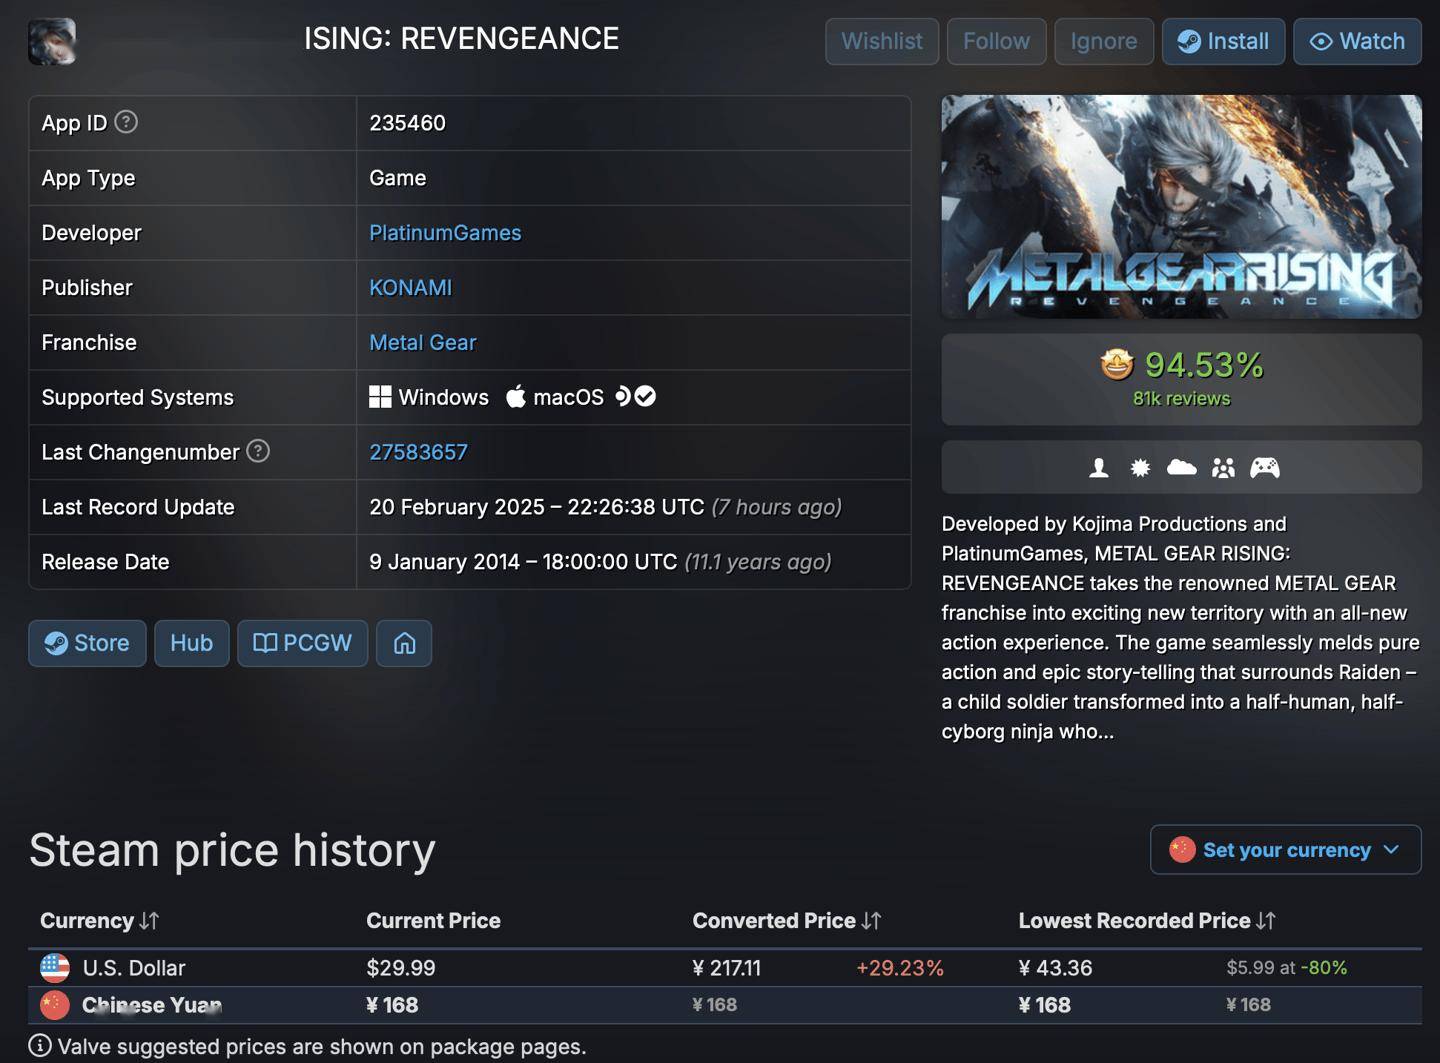Image resolution: width=1440 pixels, height=1063 pixels.
Task: Click the info icon beside Valve note
Action: point(40,1046)
